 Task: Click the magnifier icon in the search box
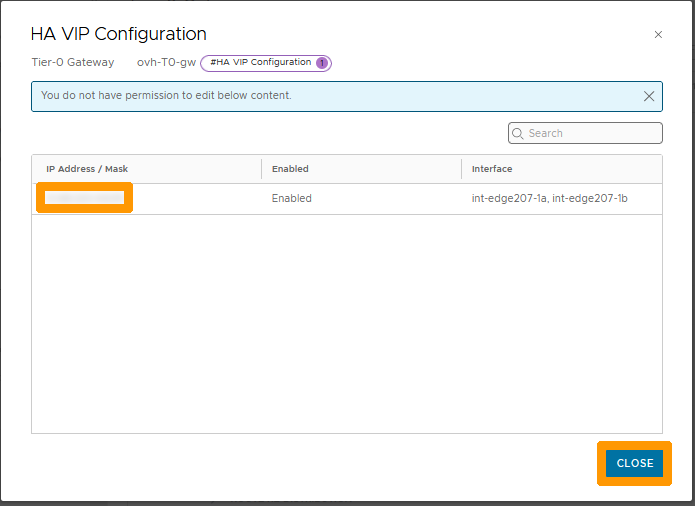pyautogui.click(x=518, y=133)
